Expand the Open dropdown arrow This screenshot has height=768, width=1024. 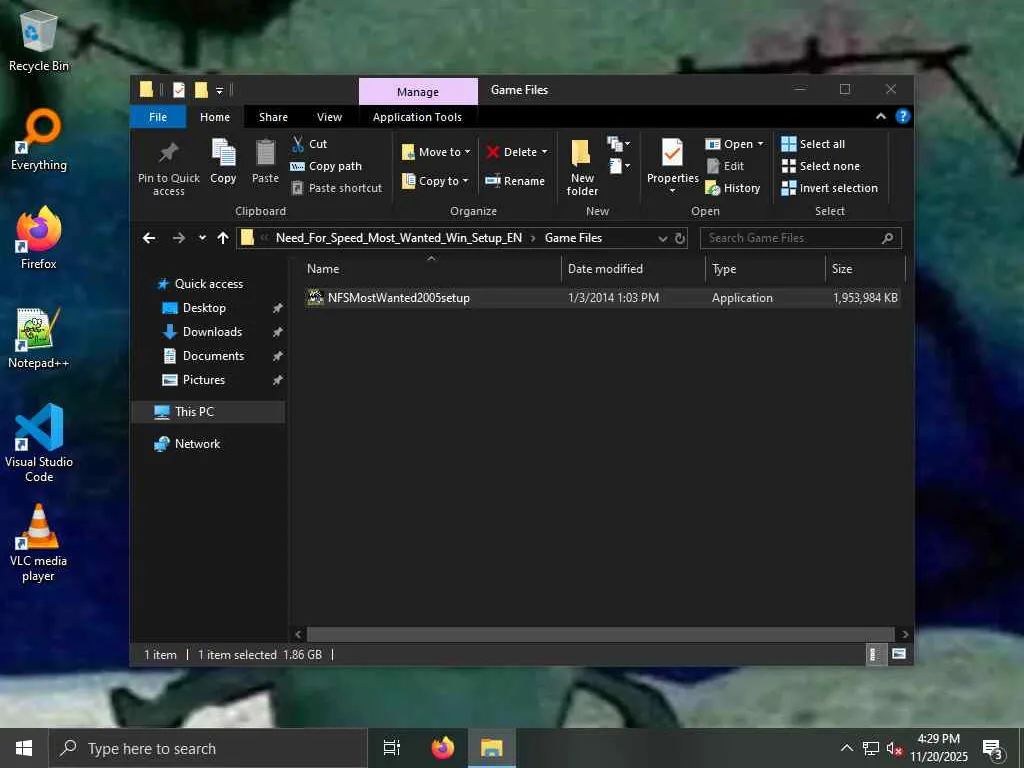tap(760, 144)
